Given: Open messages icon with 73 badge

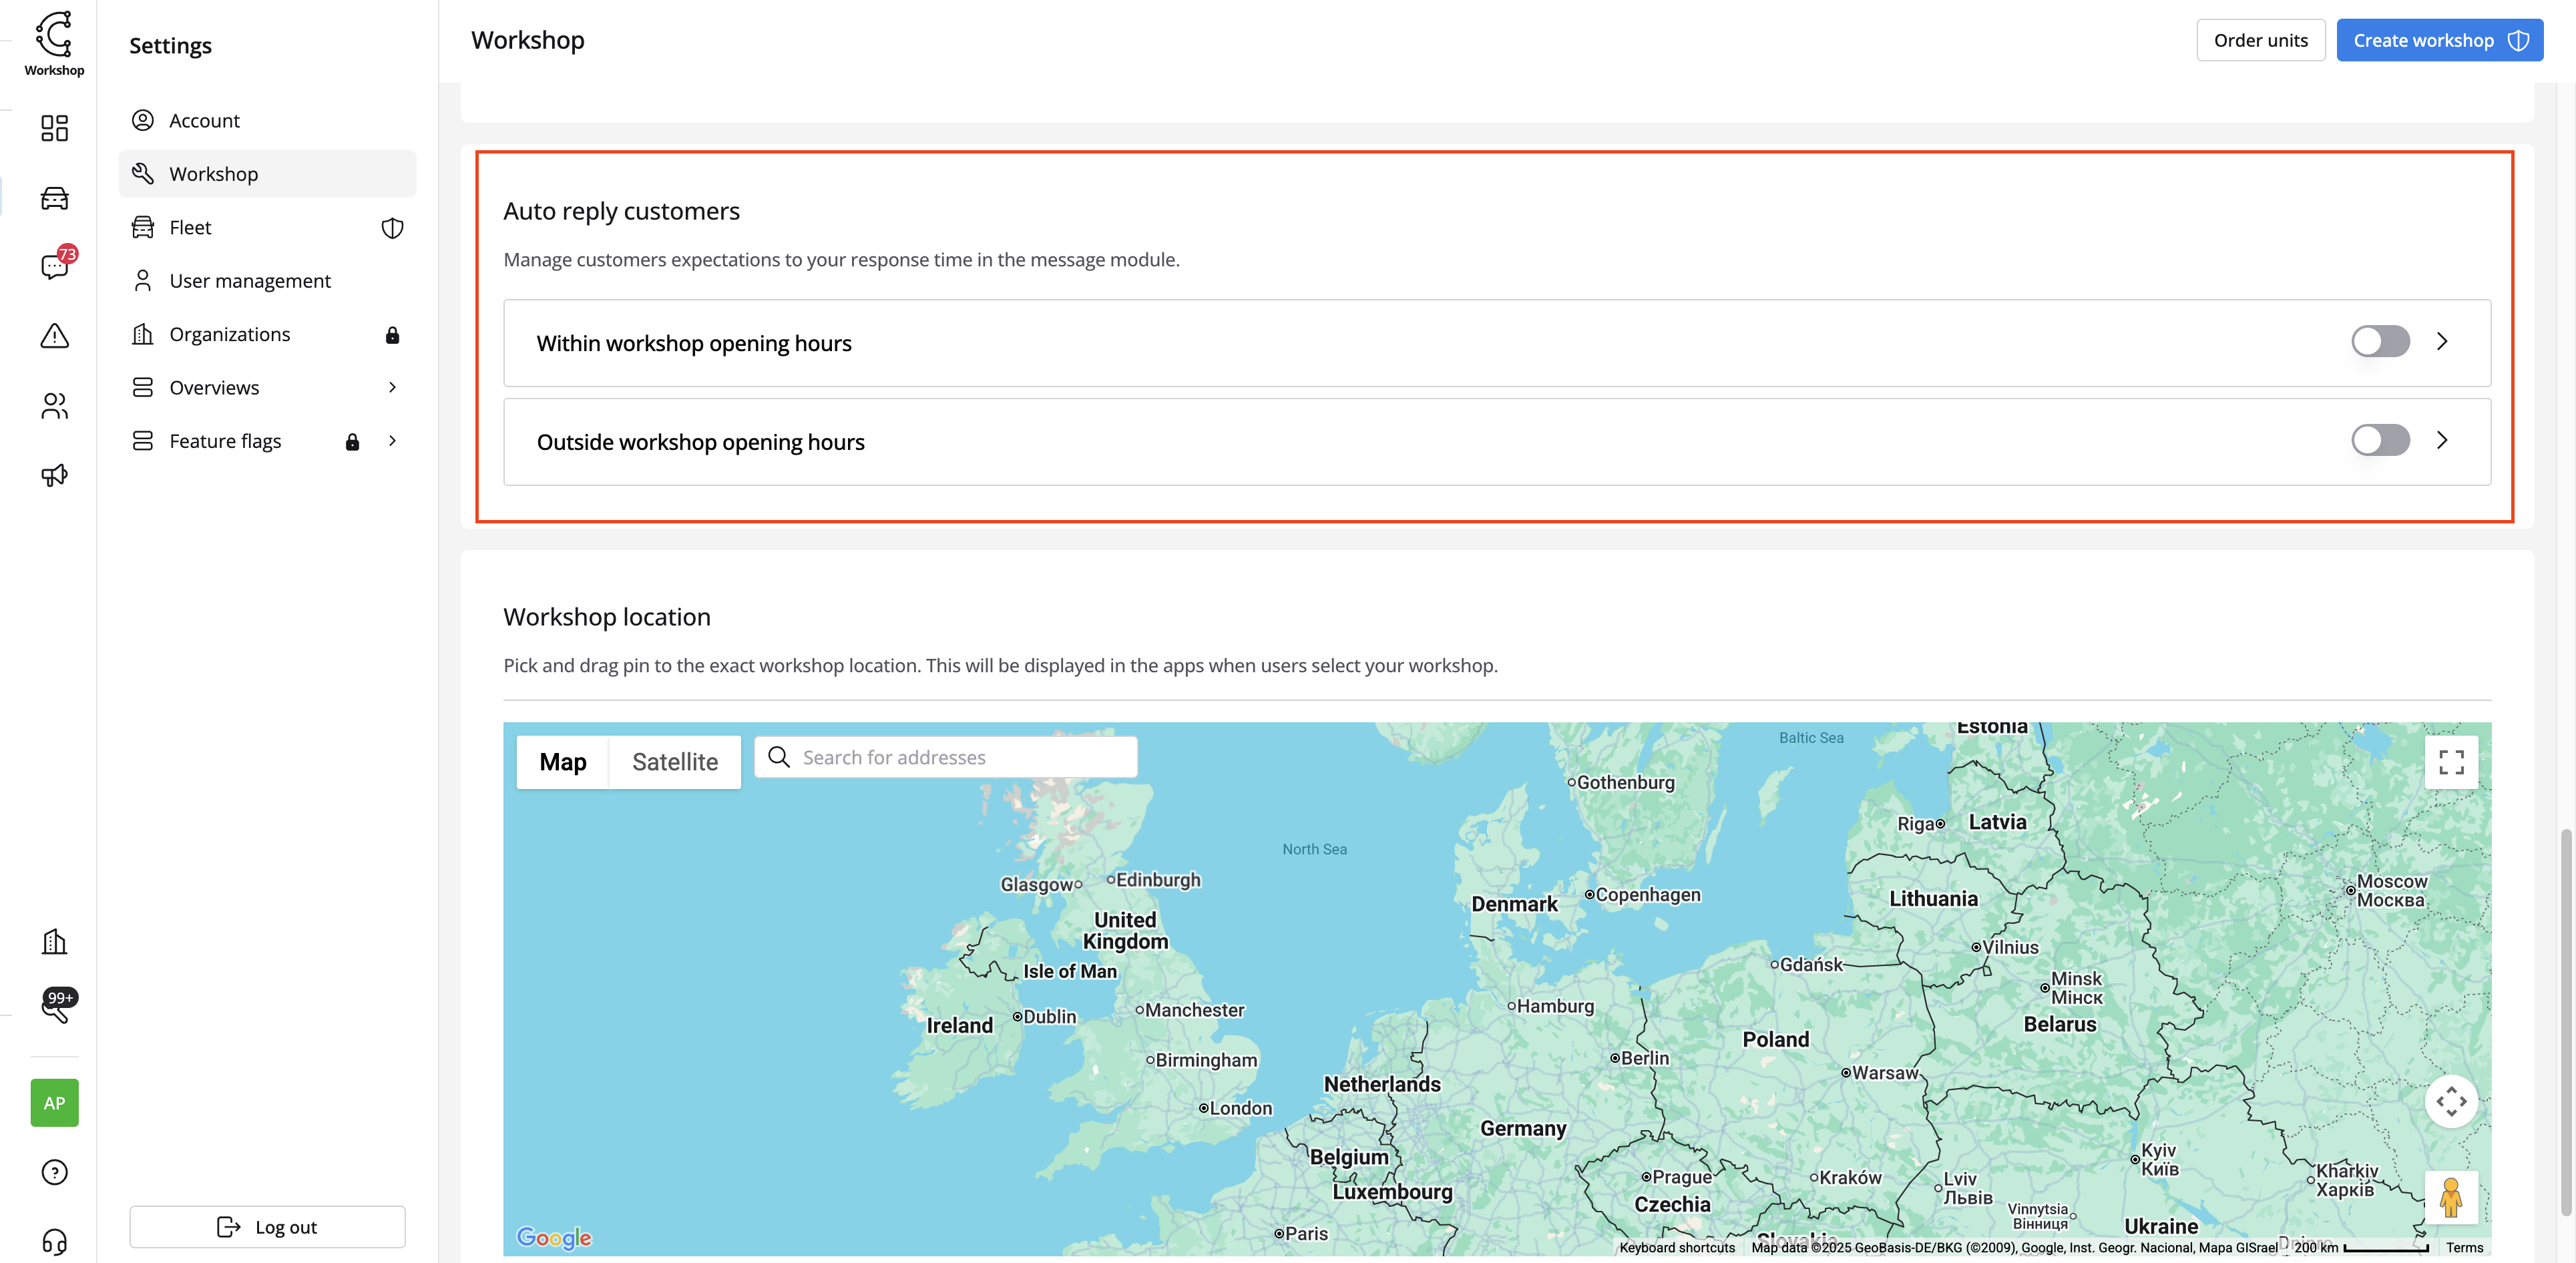Looking at the screenshot, I should coord(54,266).
